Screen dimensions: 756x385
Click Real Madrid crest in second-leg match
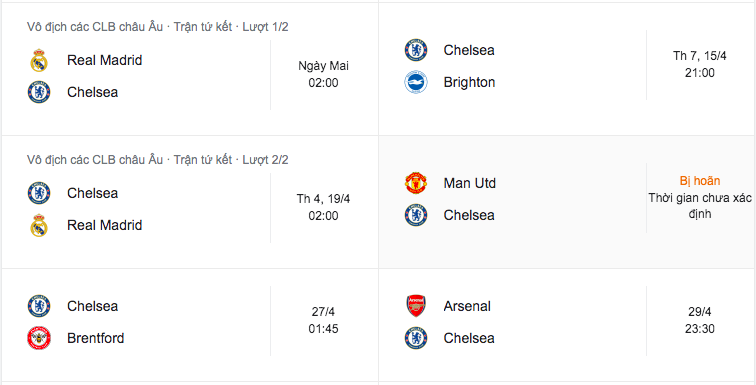(x=39, y=225)
